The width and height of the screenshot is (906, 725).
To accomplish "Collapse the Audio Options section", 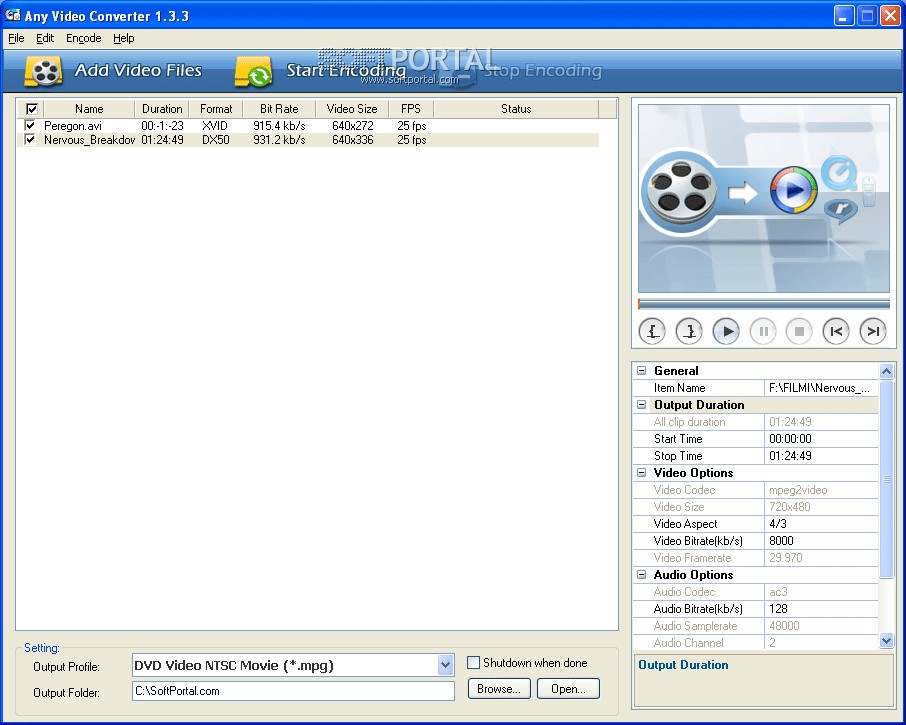I will [x=641, y=575].
